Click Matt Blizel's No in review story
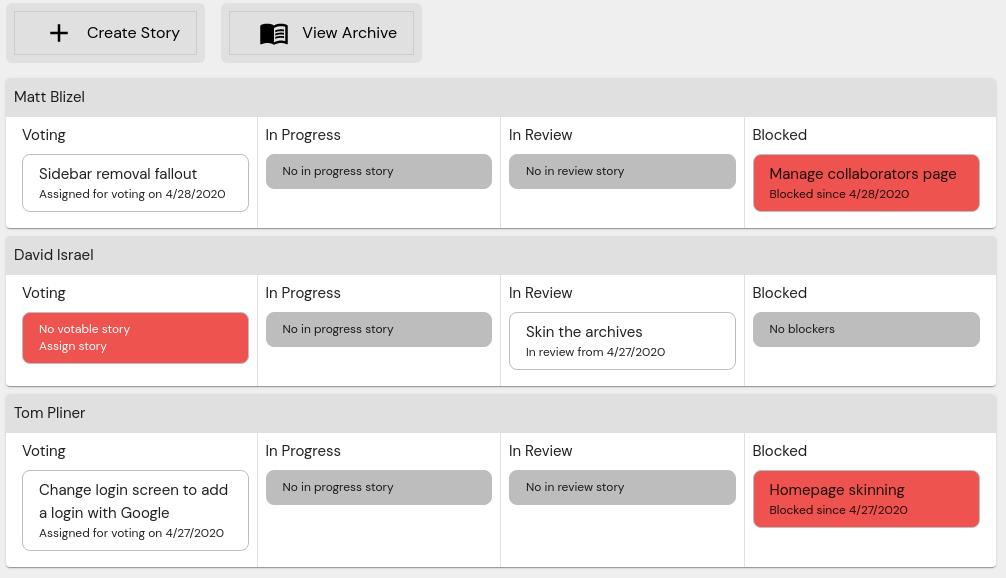This screenshot has height=578, width=1006. pos(622,171)
